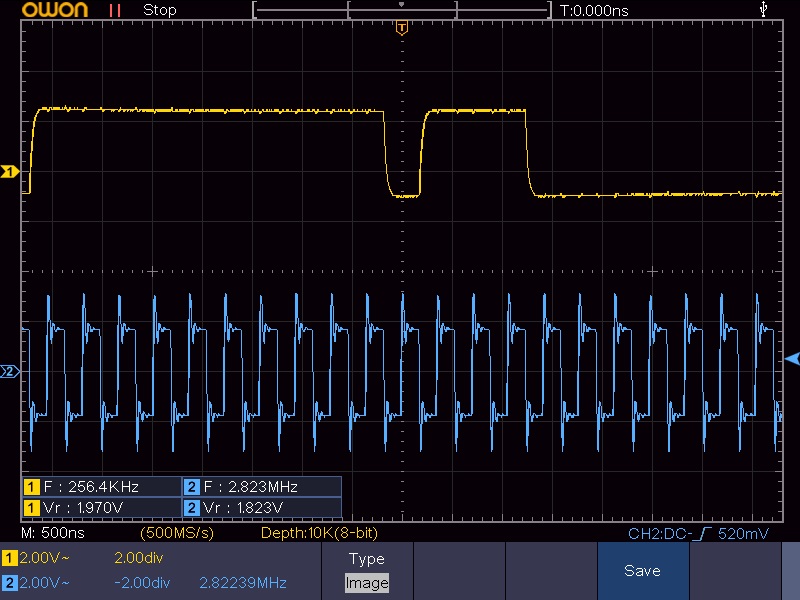Open the Type Image menu option
Viewport: 800px width, 600px height.
(x=367, y=571)
